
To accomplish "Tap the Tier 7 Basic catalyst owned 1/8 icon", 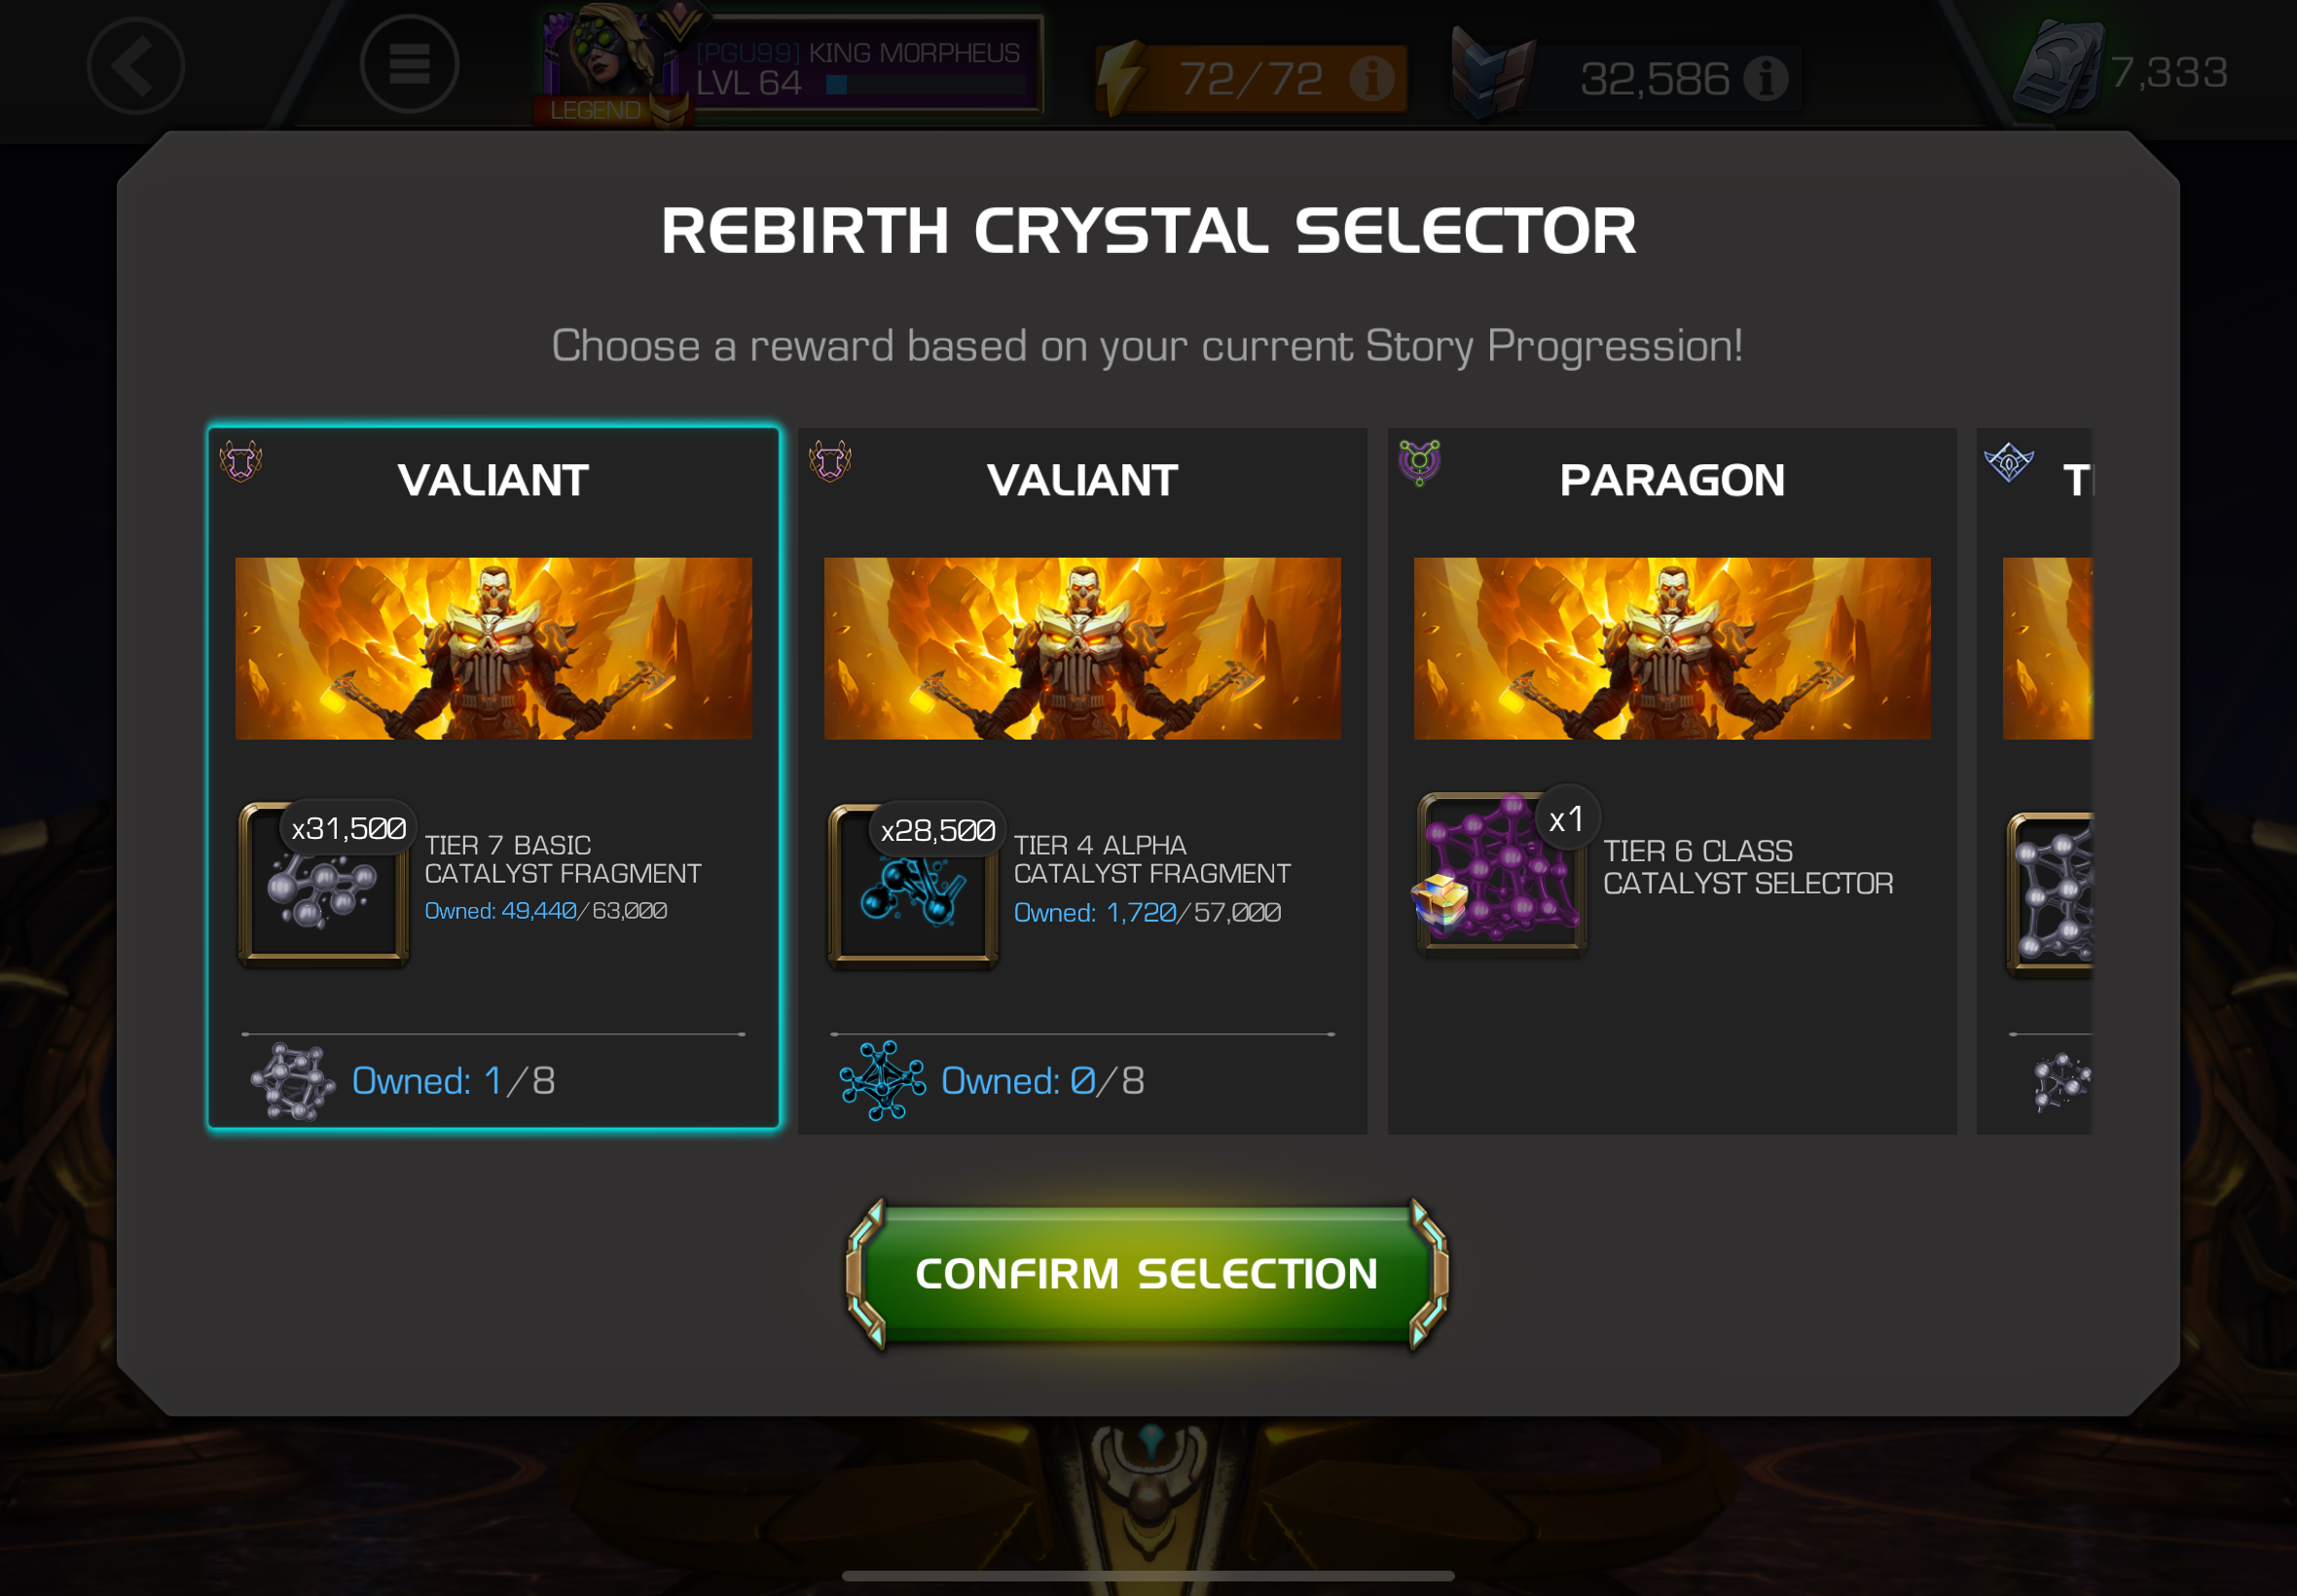I will (293, 1082).
